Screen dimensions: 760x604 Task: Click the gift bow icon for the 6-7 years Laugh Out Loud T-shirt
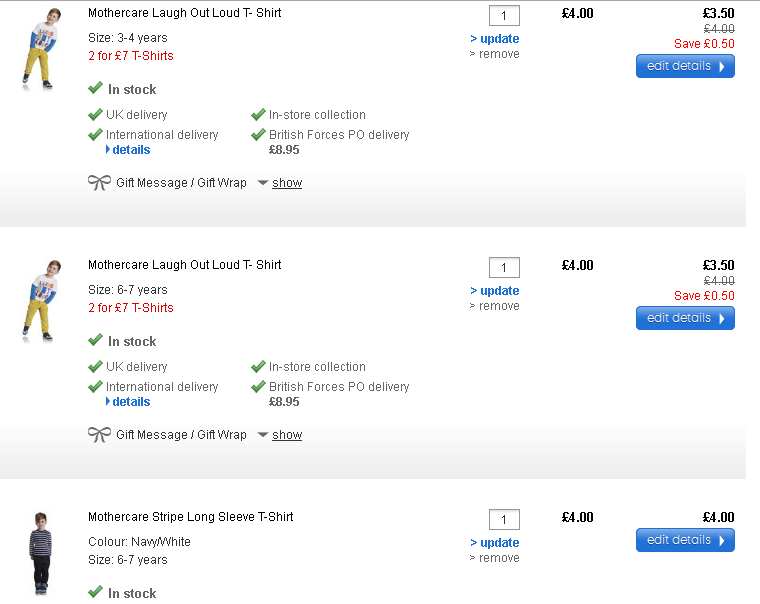(x=99, y=435)
